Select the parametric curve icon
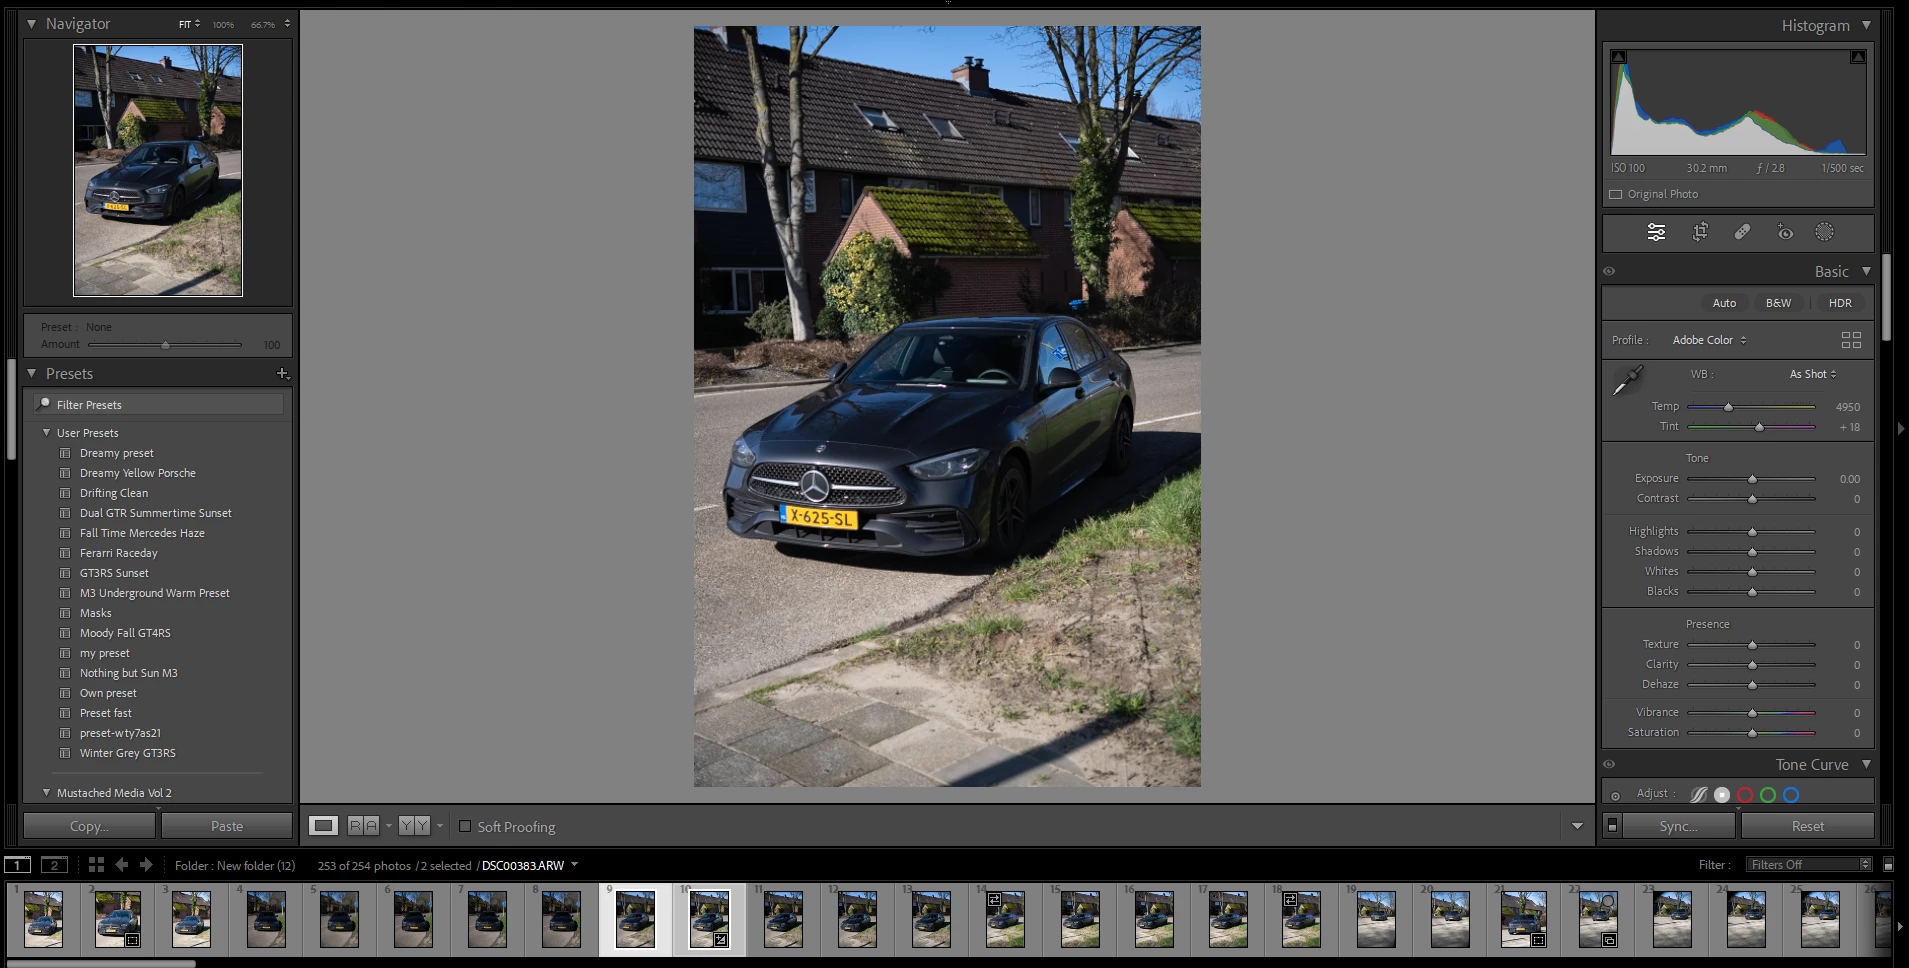Viewport: 1909px width, 968px height. point(1698,795)
